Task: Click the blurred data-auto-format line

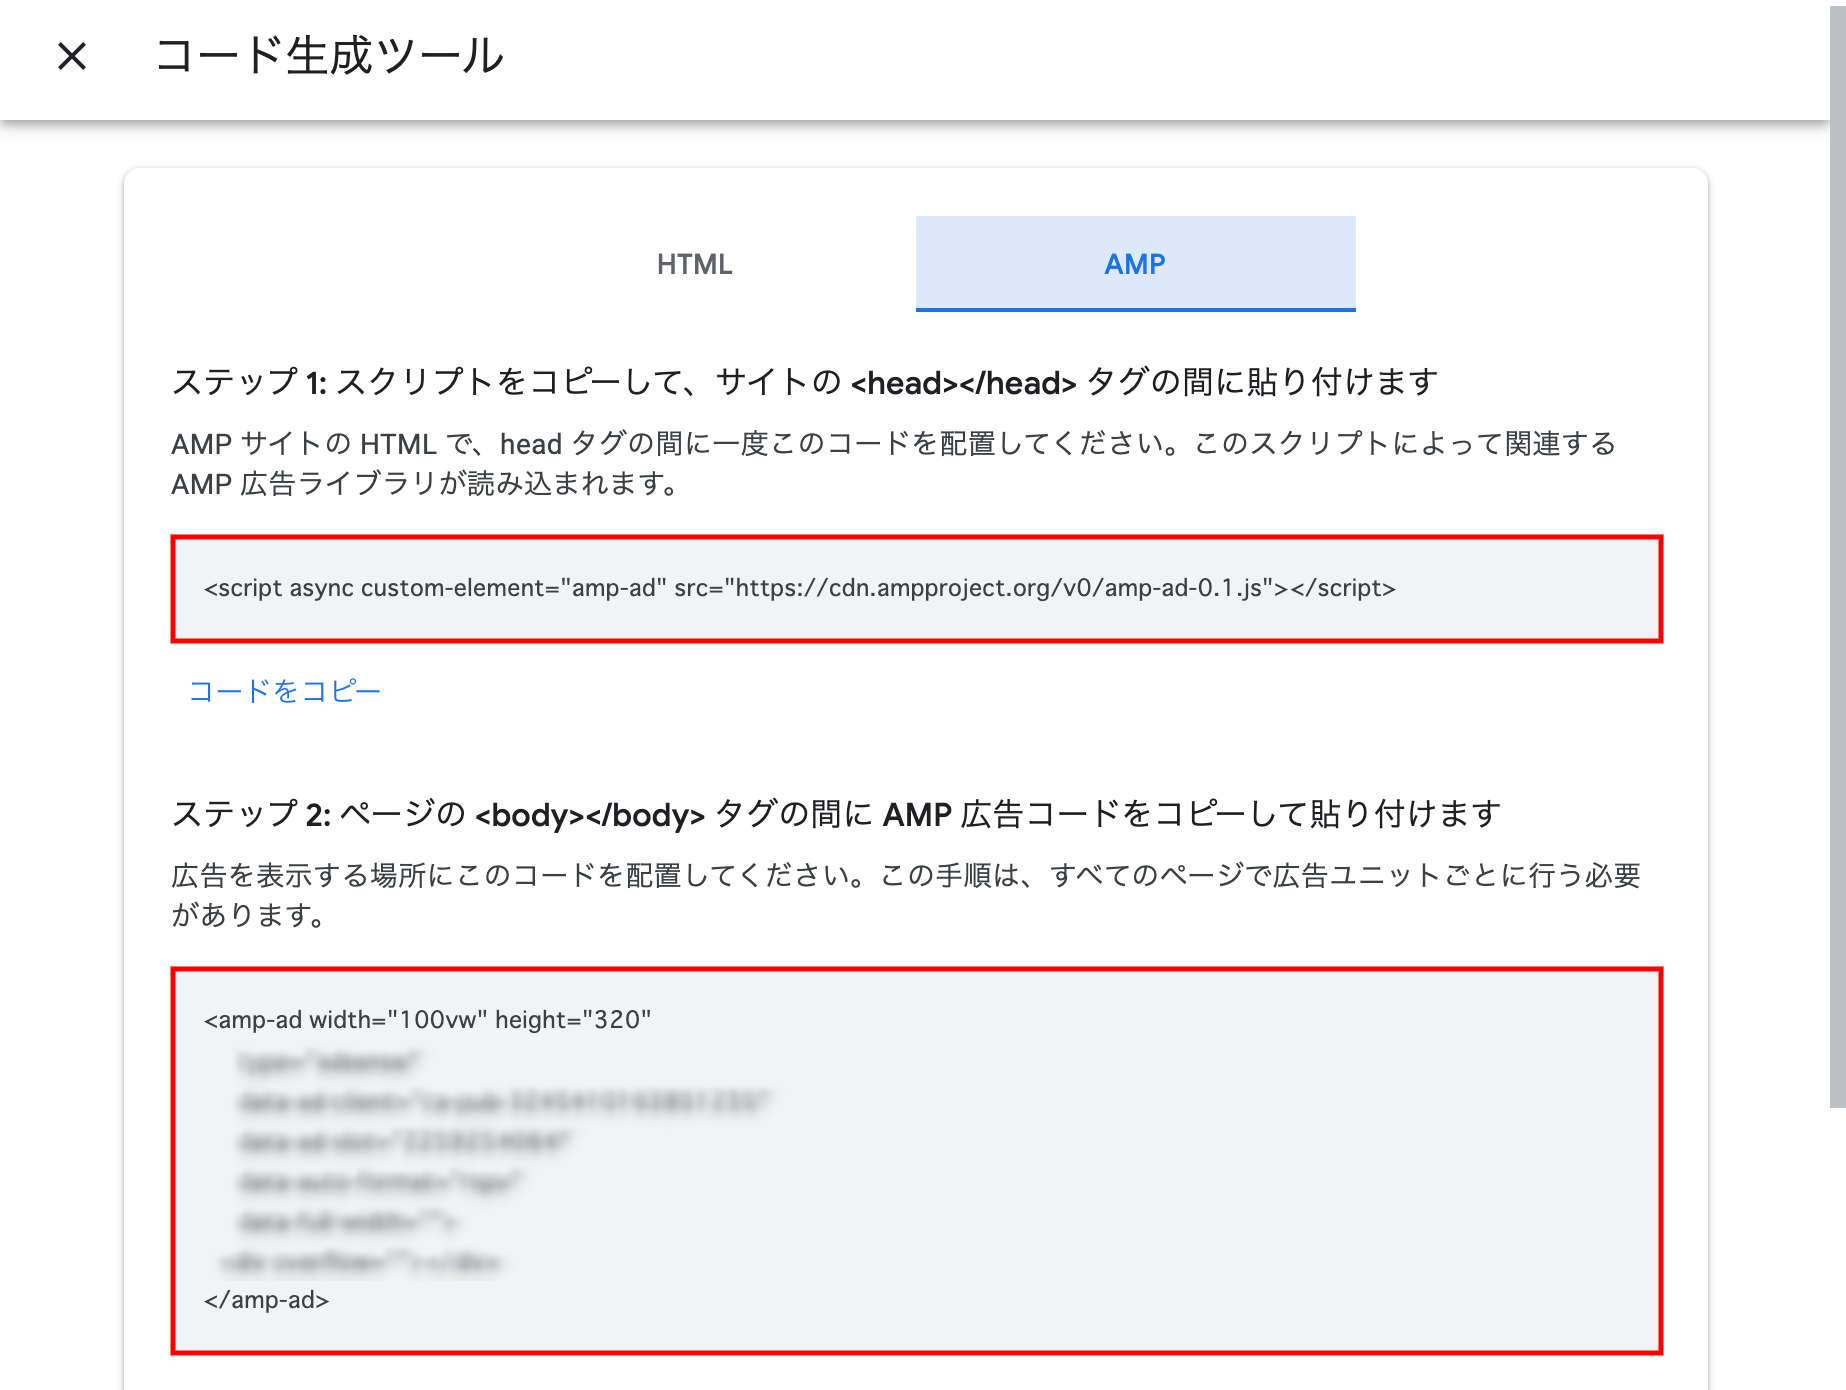Action: [380, 1182]
